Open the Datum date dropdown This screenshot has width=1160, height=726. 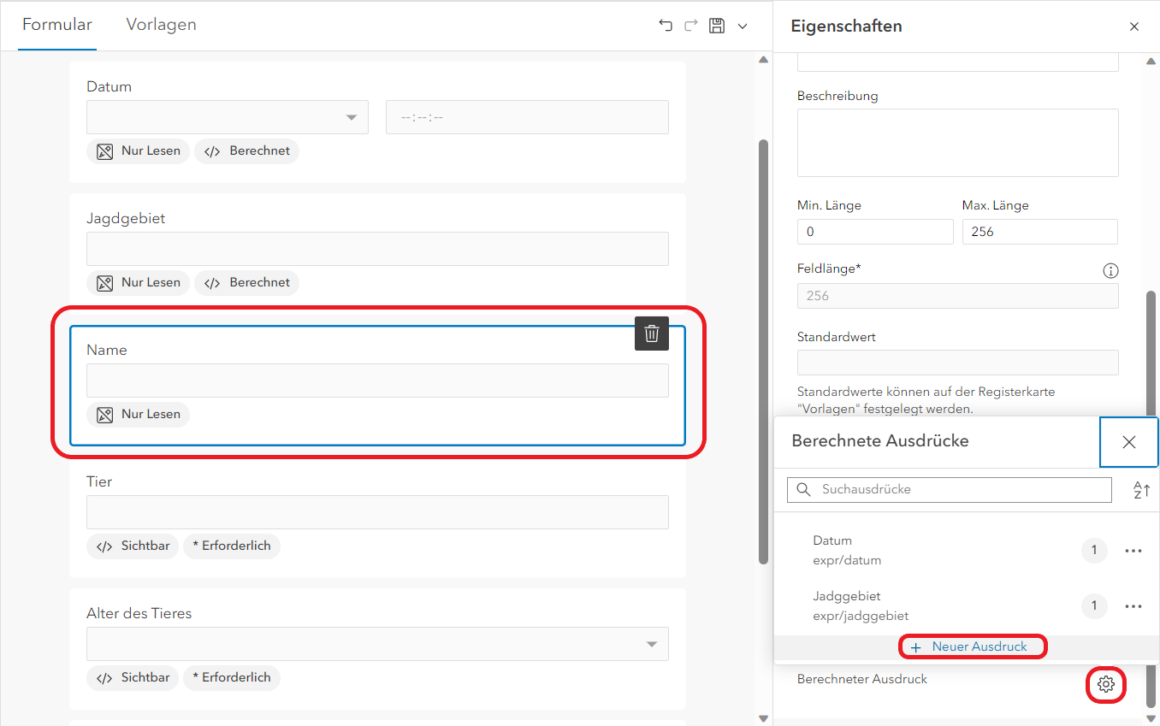pyautogui.click(x=227, y=117)
